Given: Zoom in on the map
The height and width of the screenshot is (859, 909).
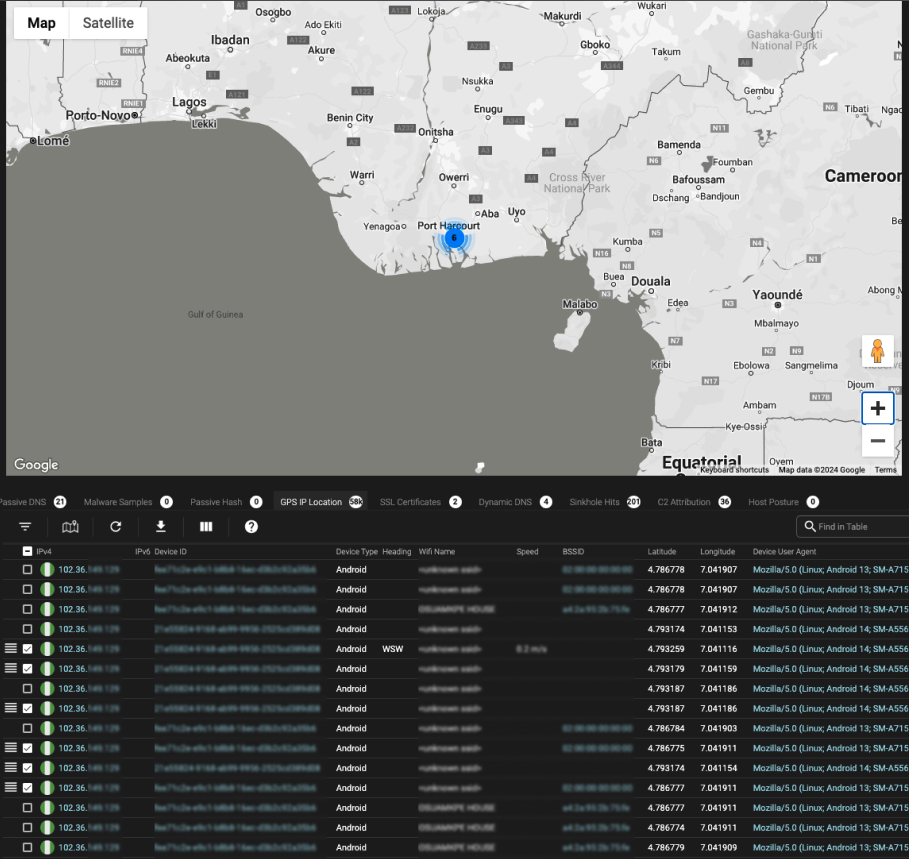Looking at the screenshot, I should click(877, 408).
